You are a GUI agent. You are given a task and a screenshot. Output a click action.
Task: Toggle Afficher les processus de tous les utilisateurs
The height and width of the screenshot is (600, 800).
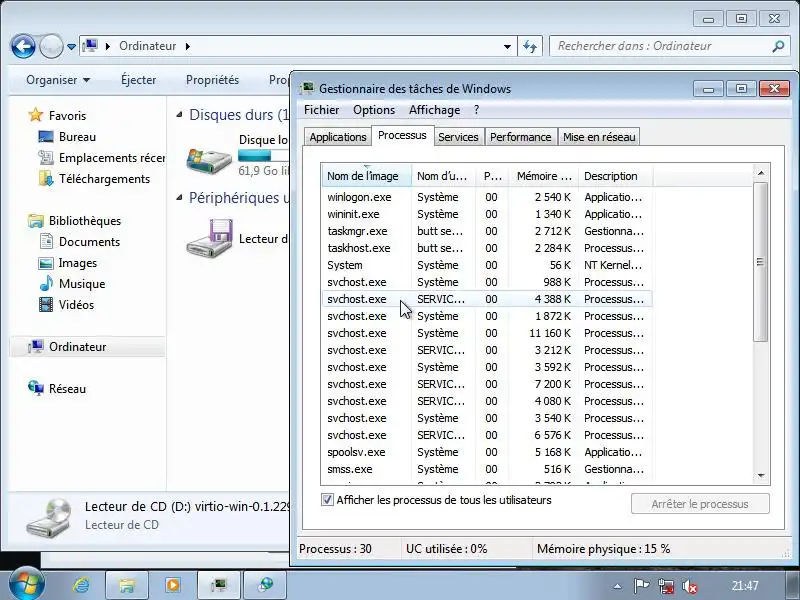(328, 500)
